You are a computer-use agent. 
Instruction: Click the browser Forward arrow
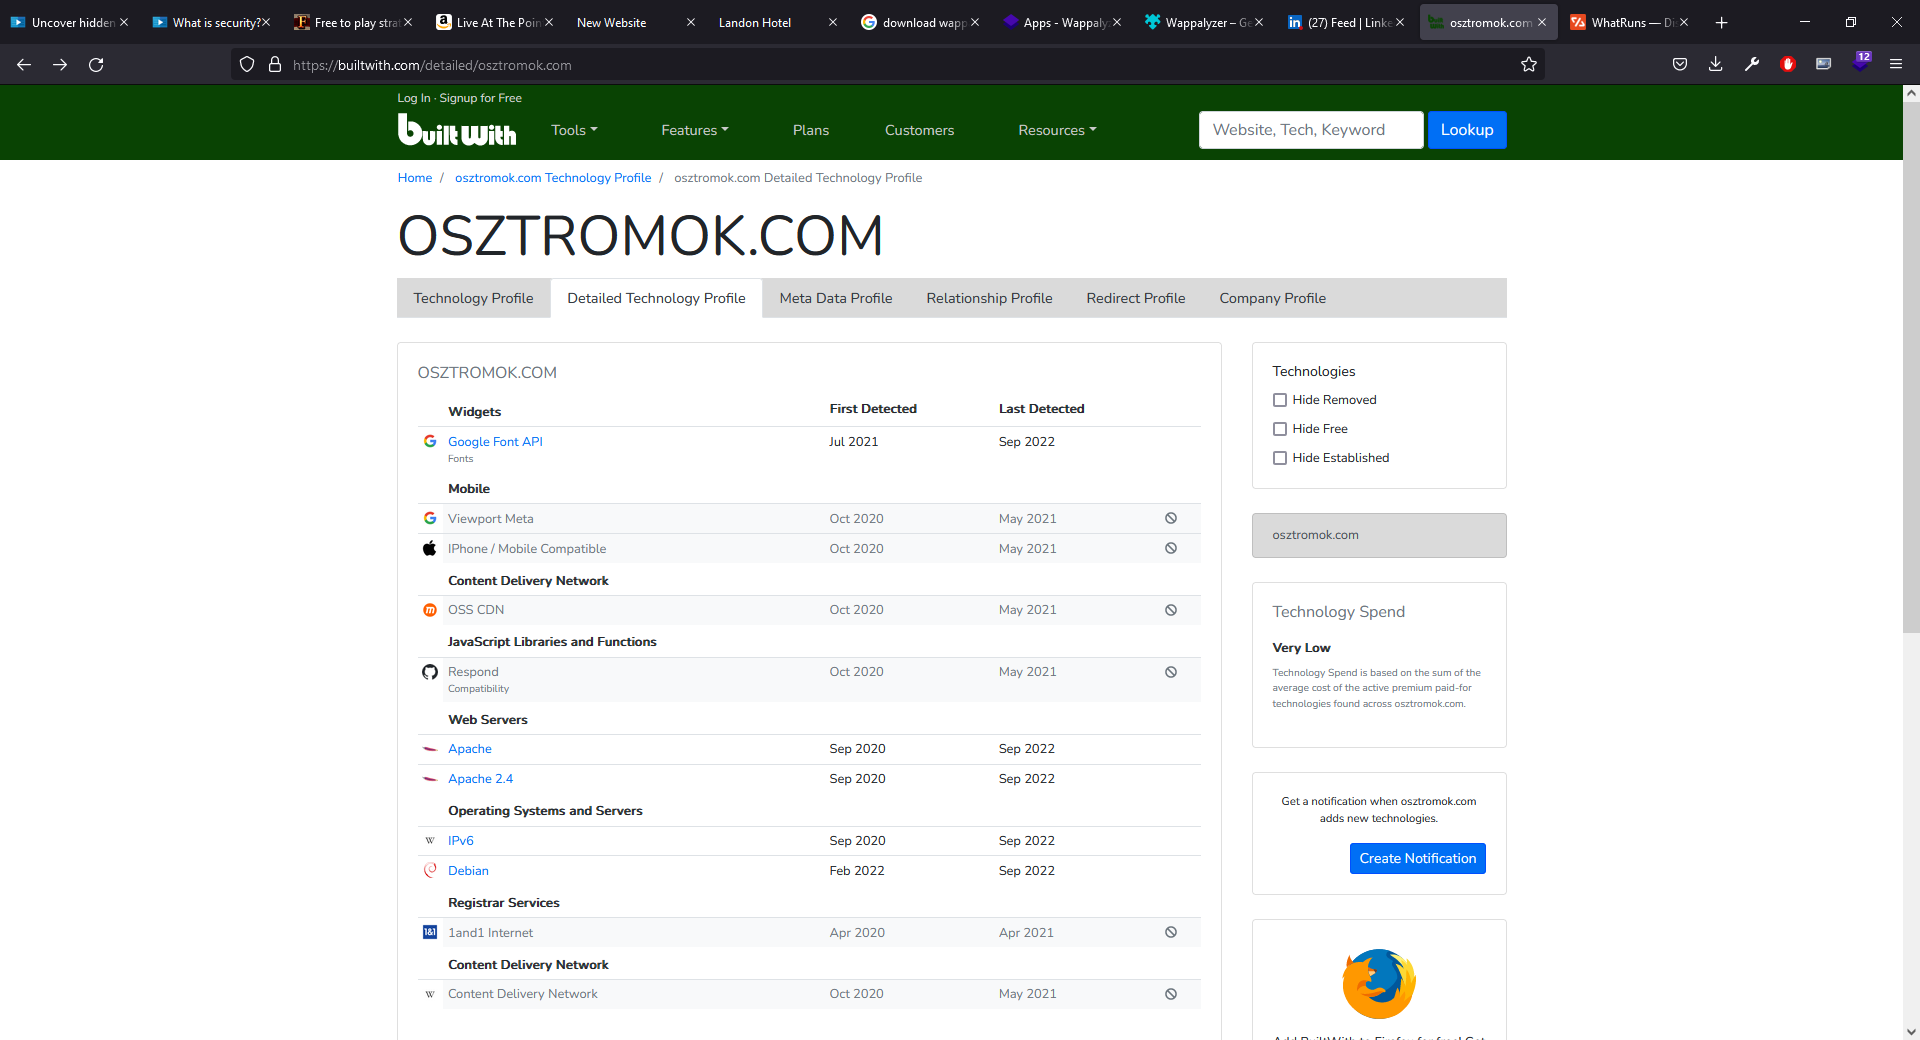pos(60,65)
